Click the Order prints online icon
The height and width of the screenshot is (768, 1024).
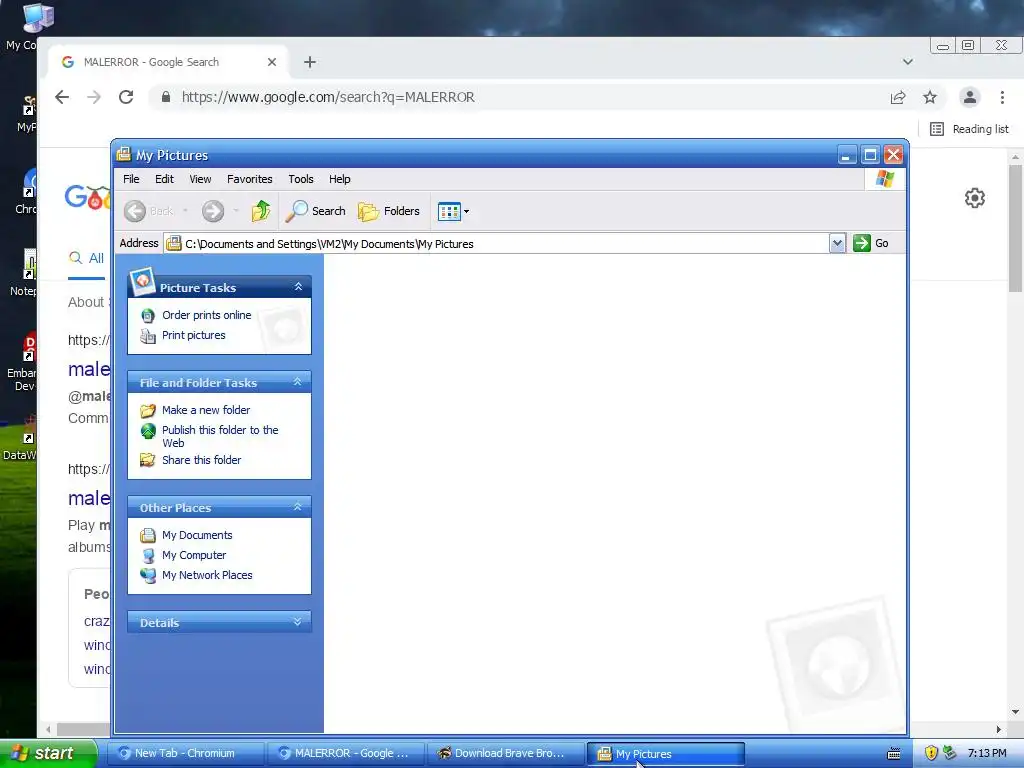click(x=148, y=315)
